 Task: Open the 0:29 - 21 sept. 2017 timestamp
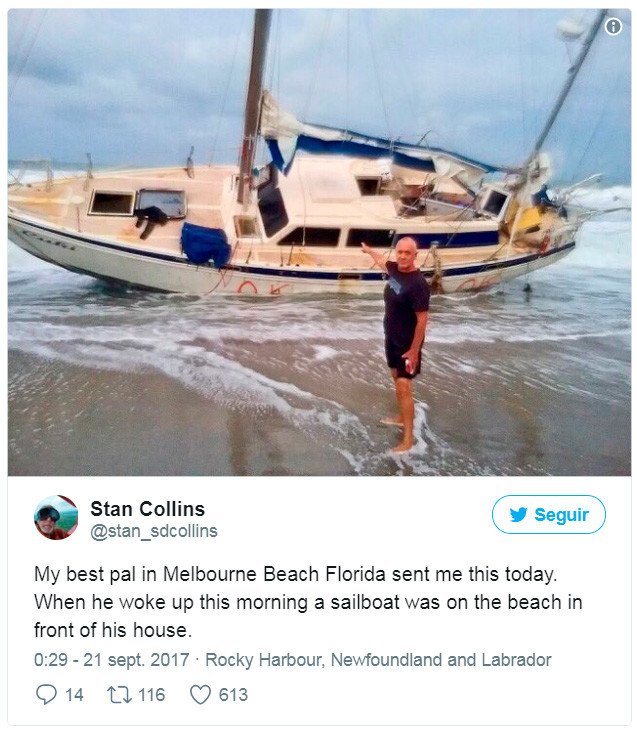(112, 660)
